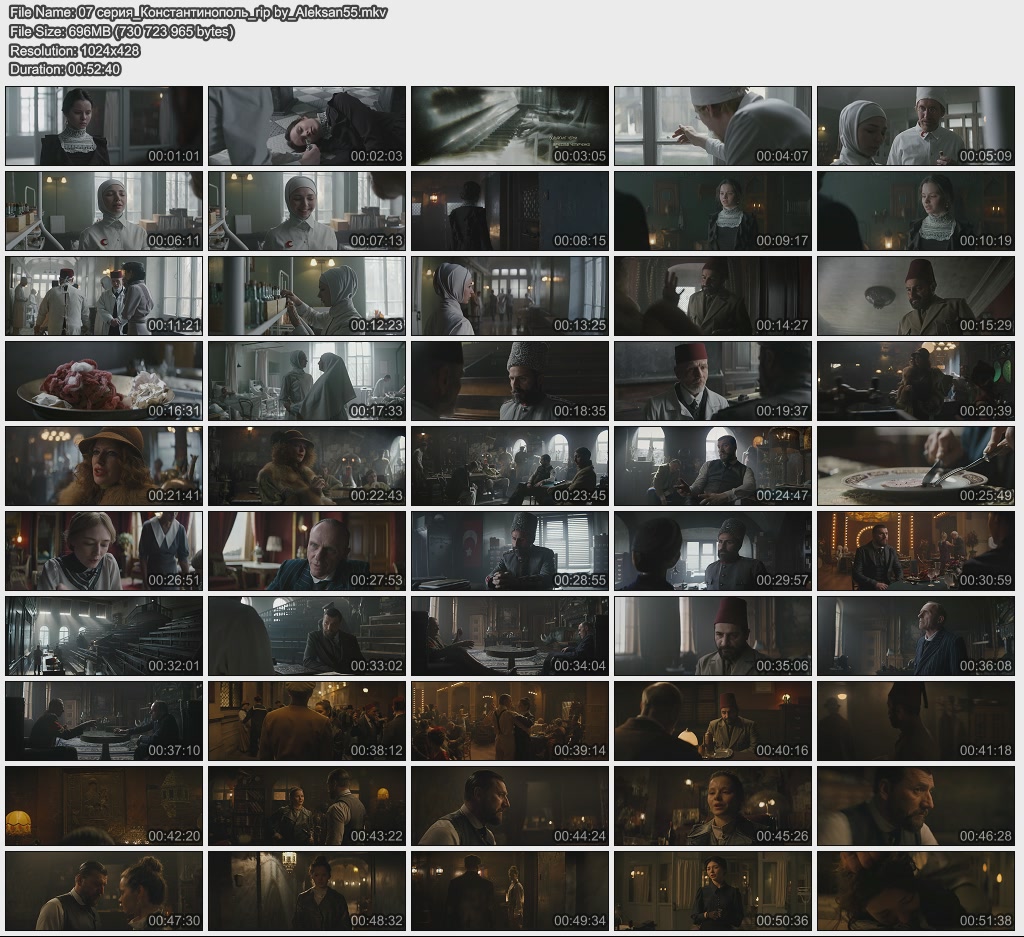1024x937 pixels.
Task: Select the thumbnail at 00:38:12
Action: pyautogui.click(x=307, y=720)
